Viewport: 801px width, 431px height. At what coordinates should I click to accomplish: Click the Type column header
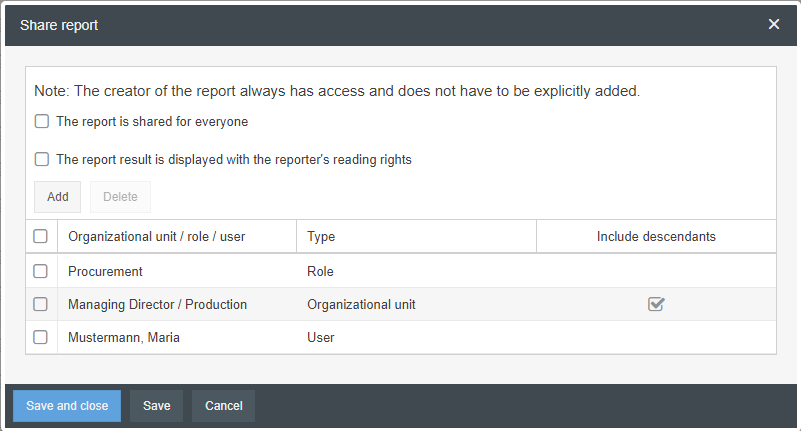(321, 237)
